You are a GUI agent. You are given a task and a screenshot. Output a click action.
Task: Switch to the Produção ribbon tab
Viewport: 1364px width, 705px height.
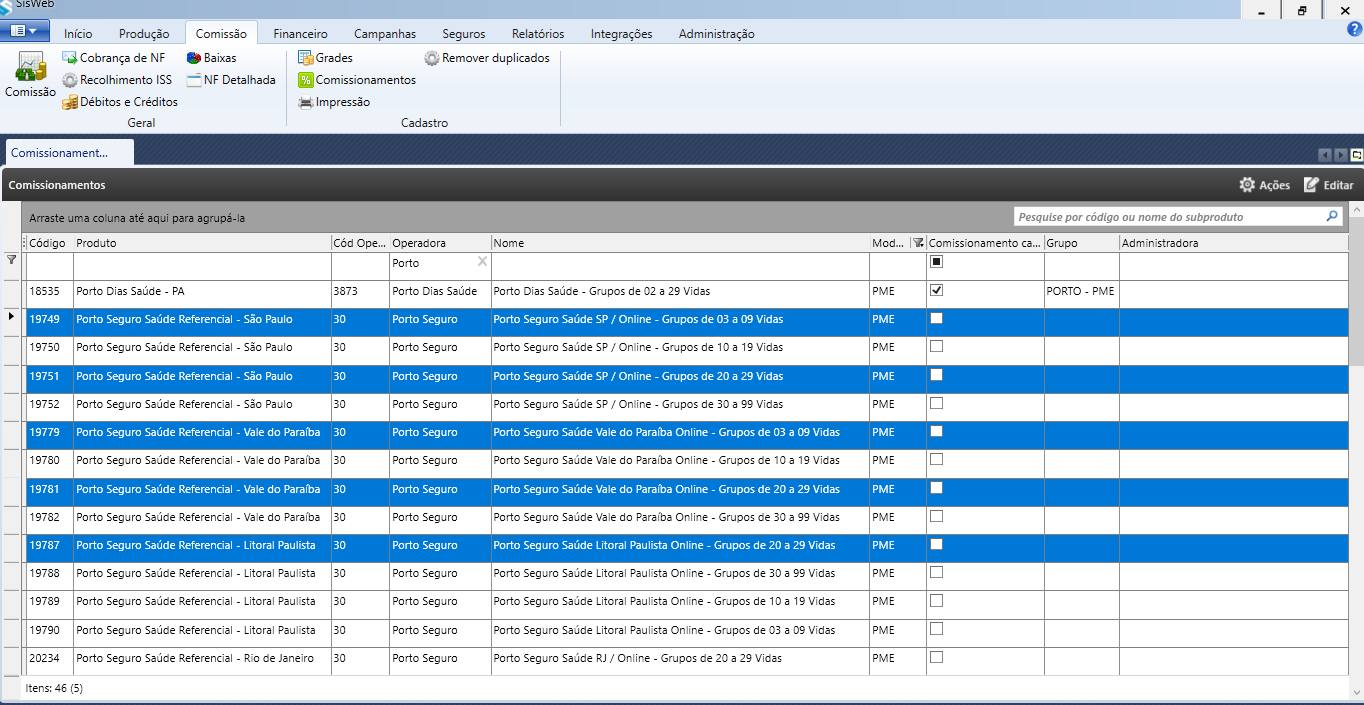point(144,33)
